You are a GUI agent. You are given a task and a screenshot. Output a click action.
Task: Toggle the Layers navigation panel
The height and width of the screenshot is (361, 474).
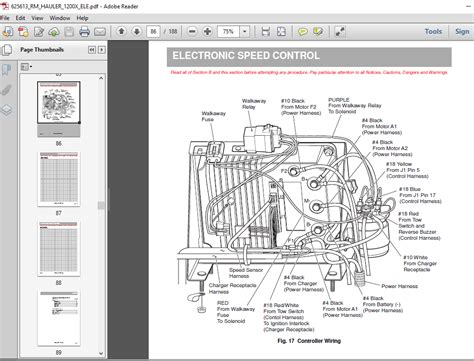click(7, 110)
